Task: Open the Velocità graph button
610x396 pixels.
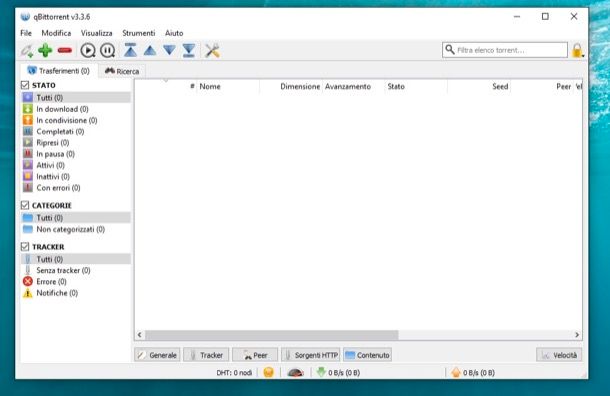Action: tap(559, 355)
